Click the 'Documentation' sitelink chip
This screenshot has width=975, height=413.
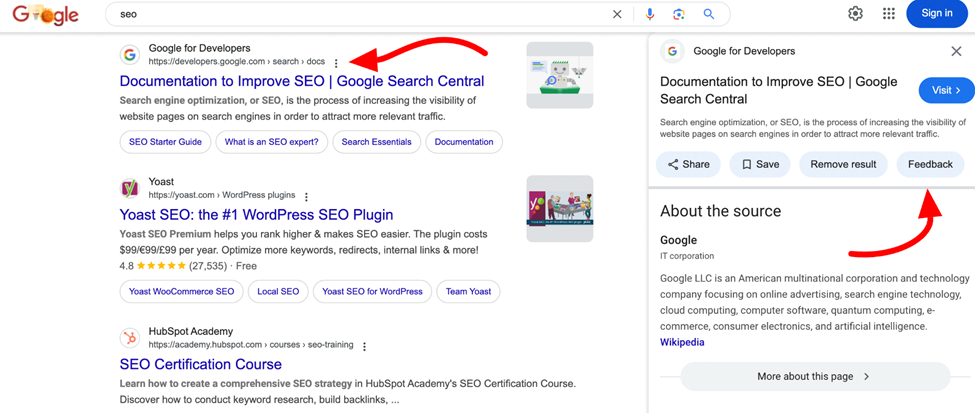[464, 142]
